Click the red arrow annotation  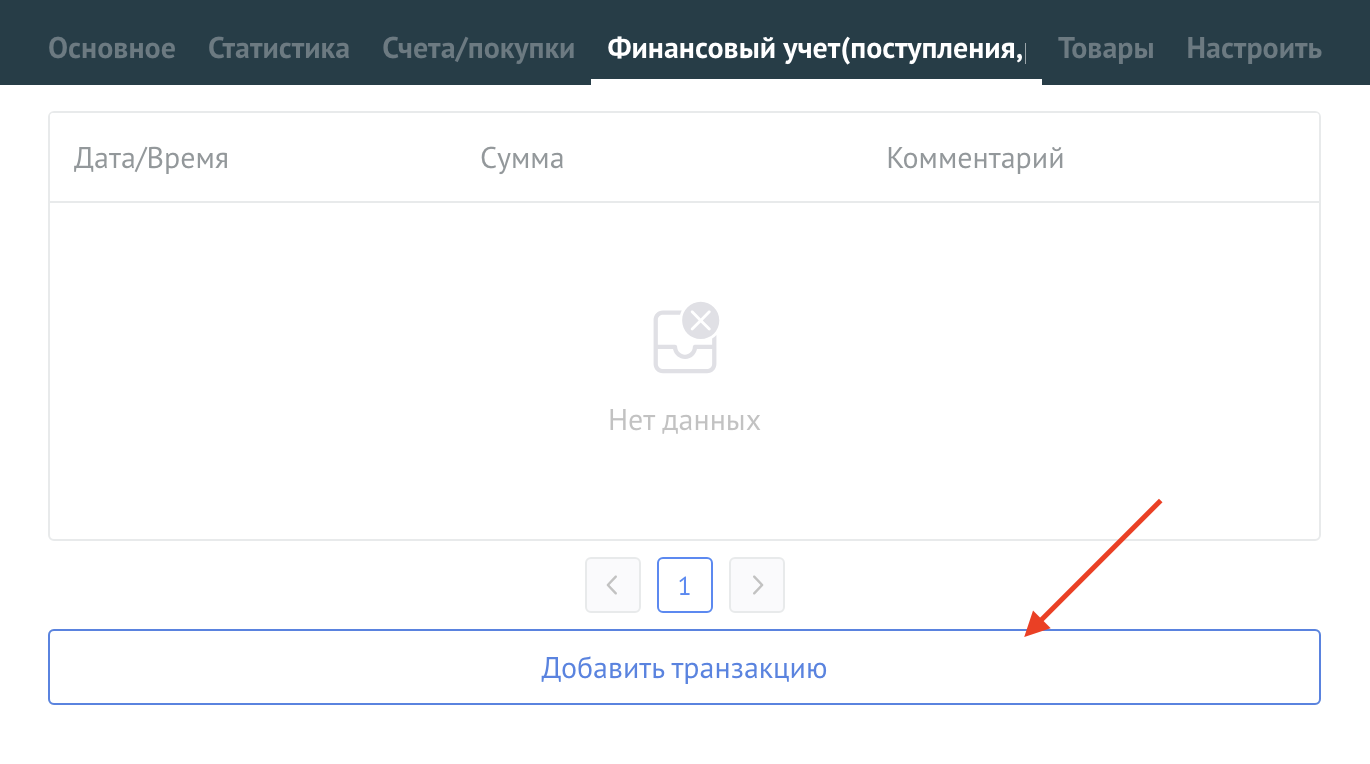click(x=1093, y=567)
